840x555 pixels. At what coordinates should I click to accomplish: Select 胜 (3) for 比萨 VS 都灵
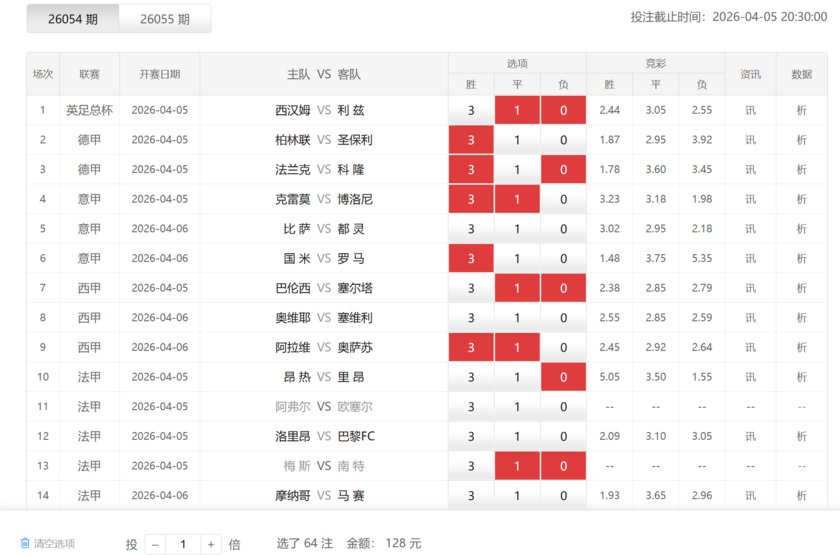click(471, 229)
